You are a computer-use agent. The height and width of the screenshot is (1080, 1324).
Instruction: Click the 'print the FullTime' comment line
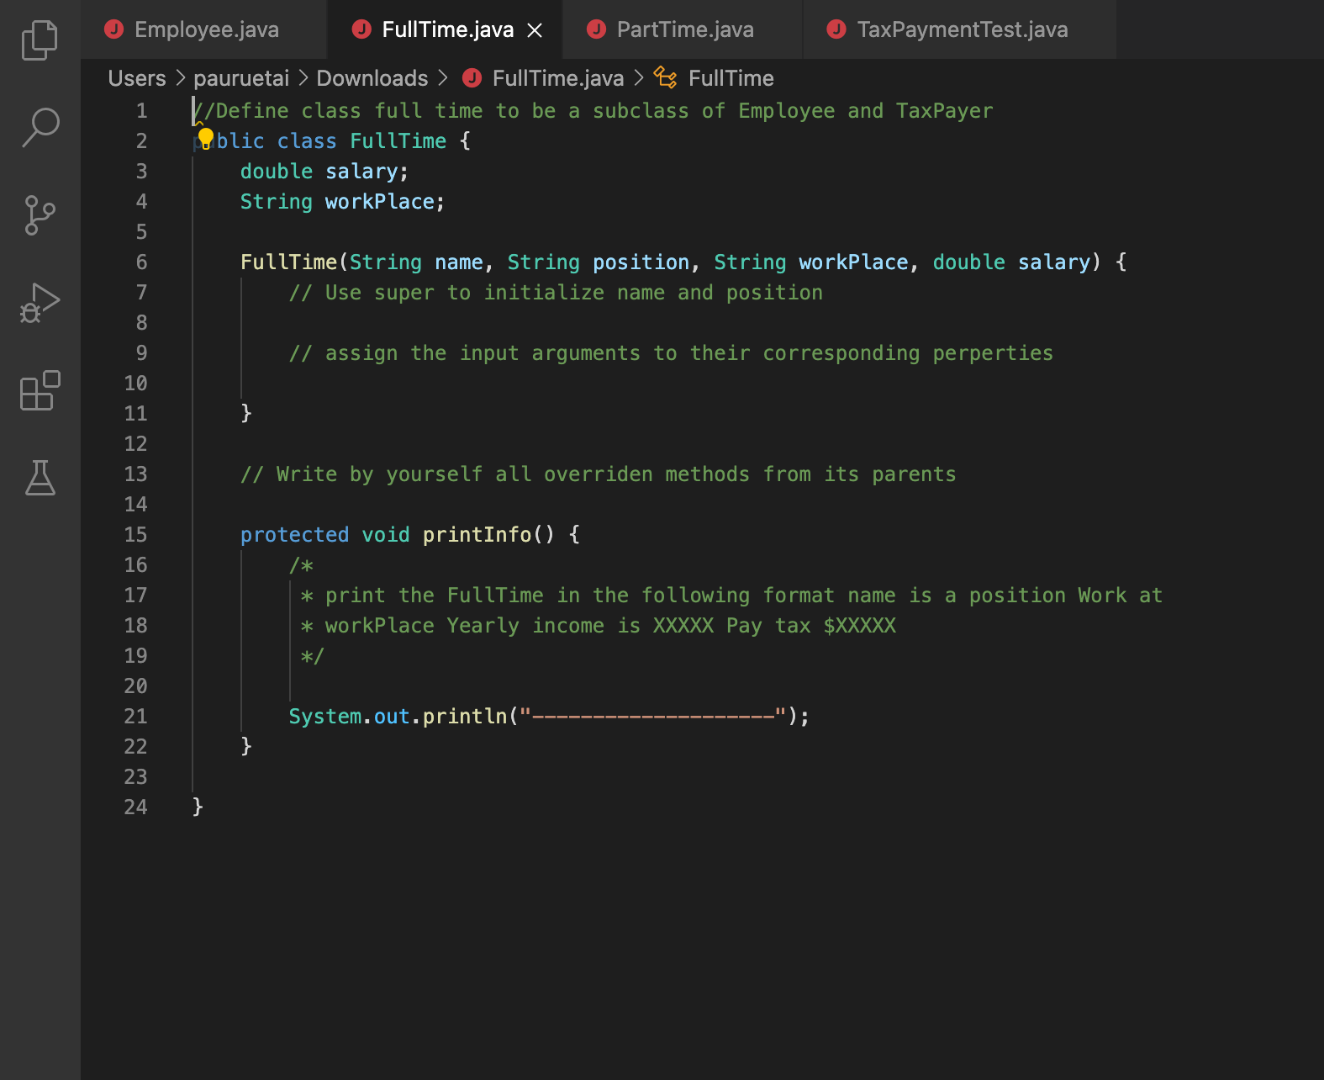[731, 595]
